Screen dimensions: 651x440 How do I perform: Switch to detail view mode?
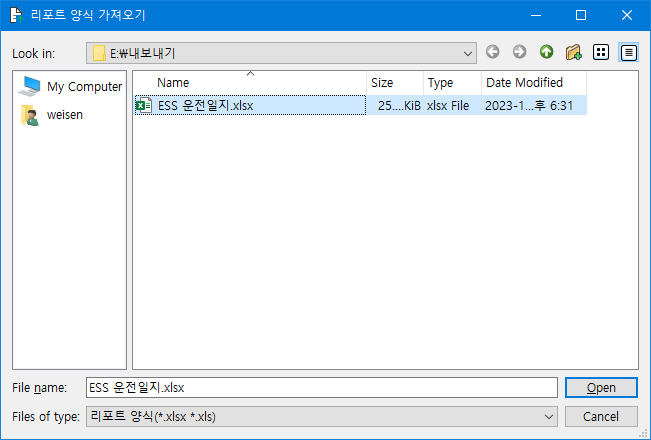629,53
